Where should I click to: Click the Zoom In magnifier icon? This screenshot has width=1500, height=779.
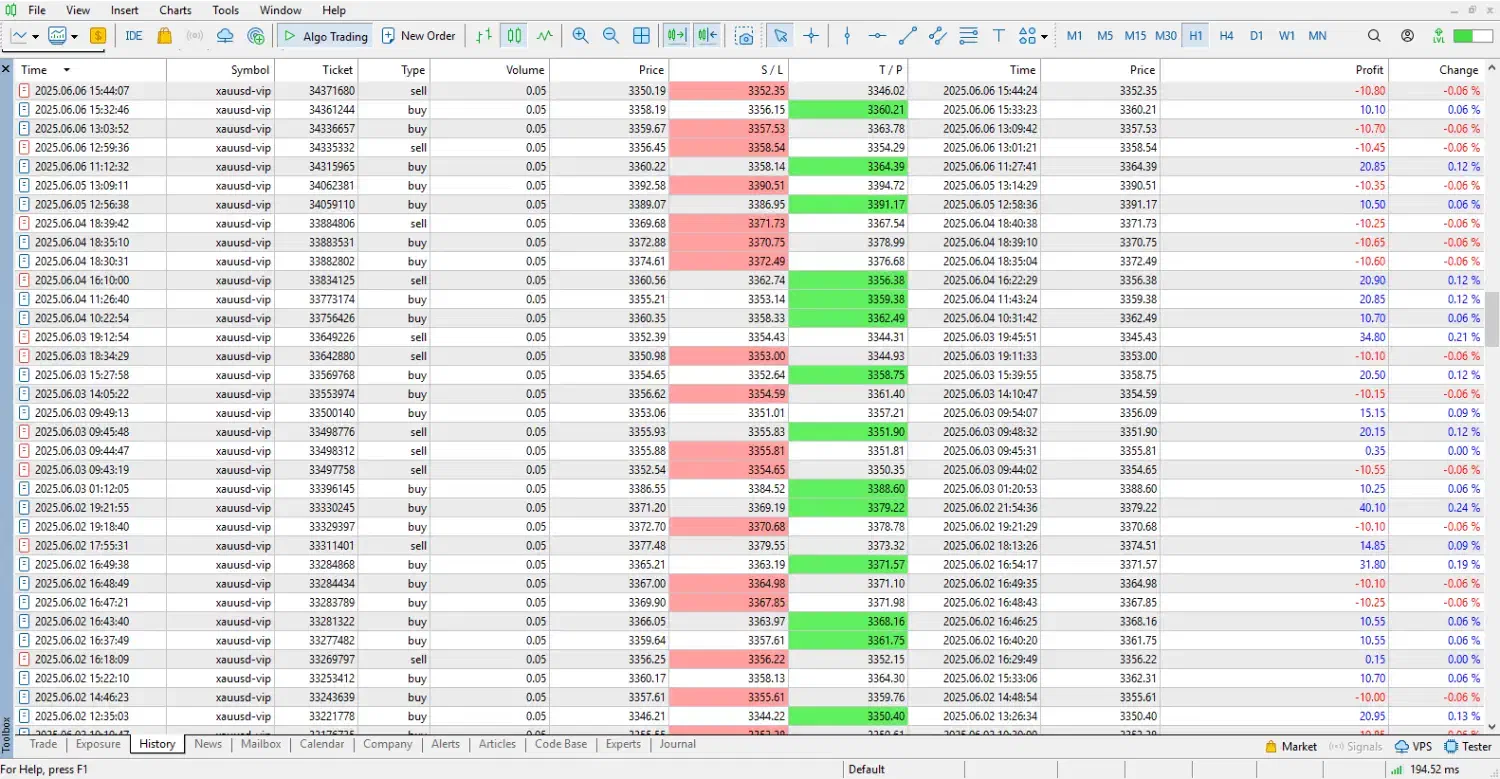(x=580, y=36)
